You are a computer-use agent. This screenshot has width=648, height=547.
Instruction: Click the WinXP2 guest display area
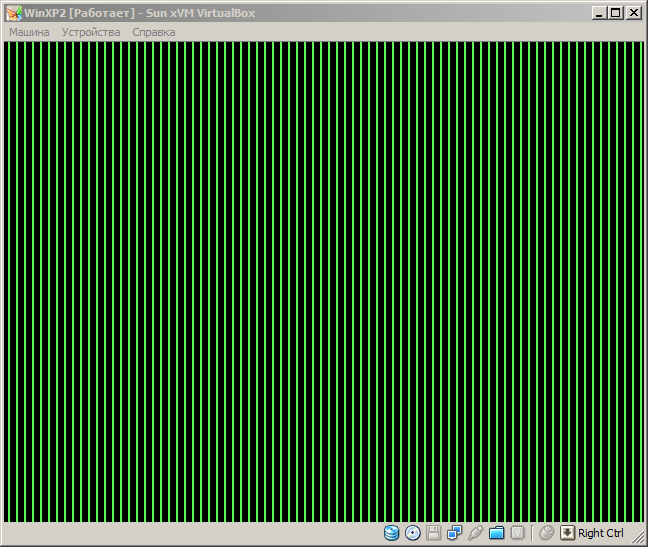click(x=324, y=282)
